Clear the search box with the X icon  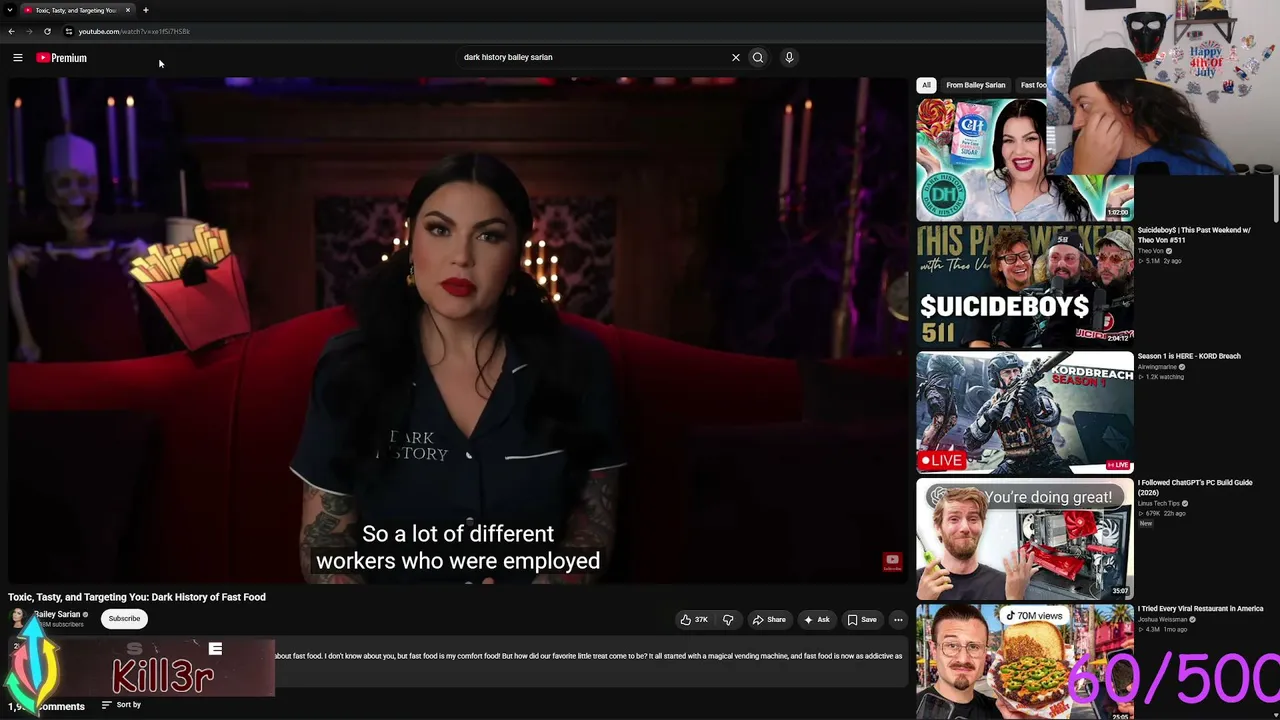click(x=736, y=57)
